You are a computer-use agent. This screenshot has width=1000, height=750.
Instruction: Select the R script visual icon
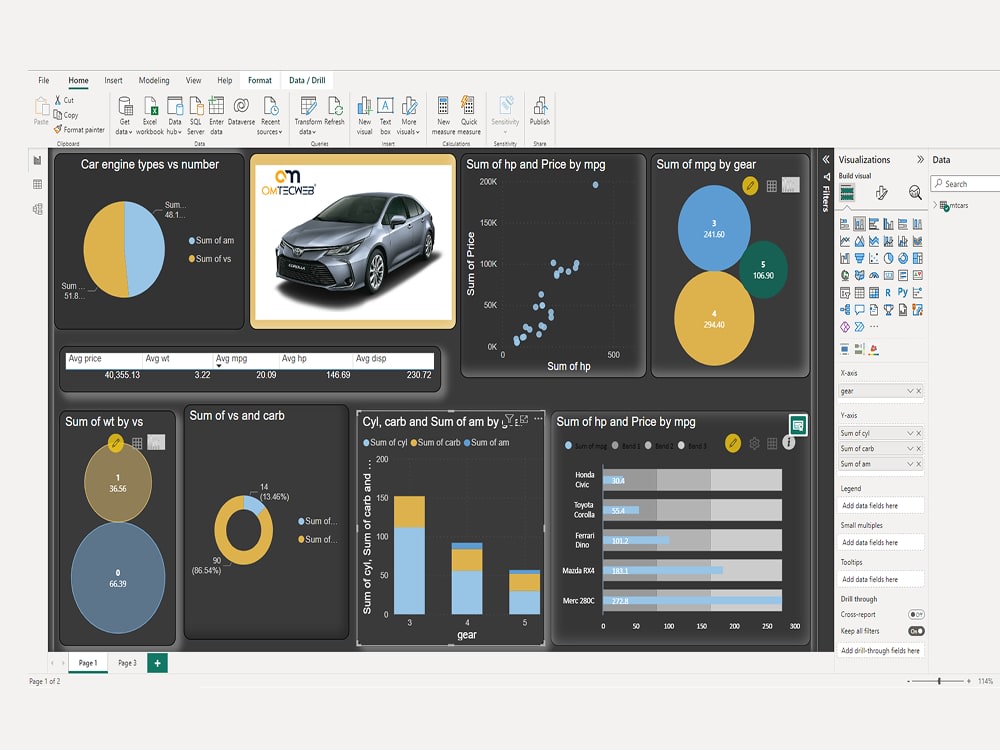888,292
